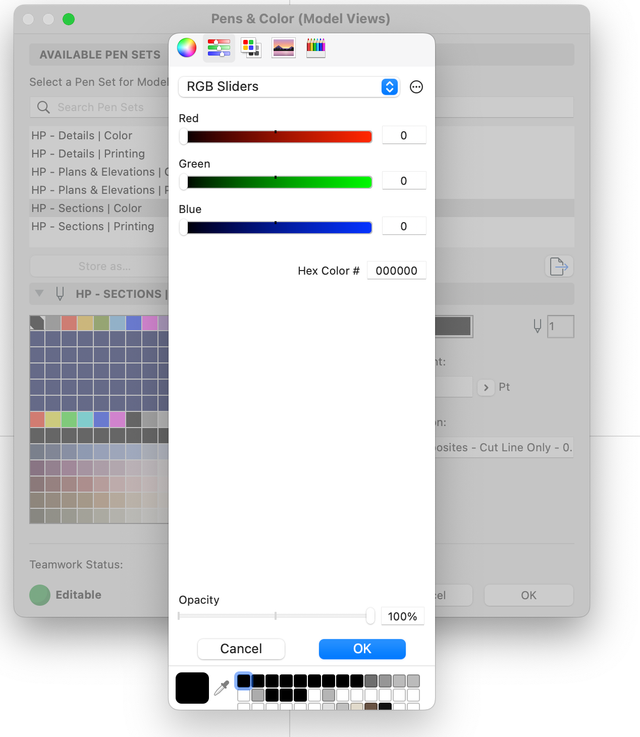Select the red pen in top row
Viewport: 640px width, 737px height.
click(x=69, y=323)
